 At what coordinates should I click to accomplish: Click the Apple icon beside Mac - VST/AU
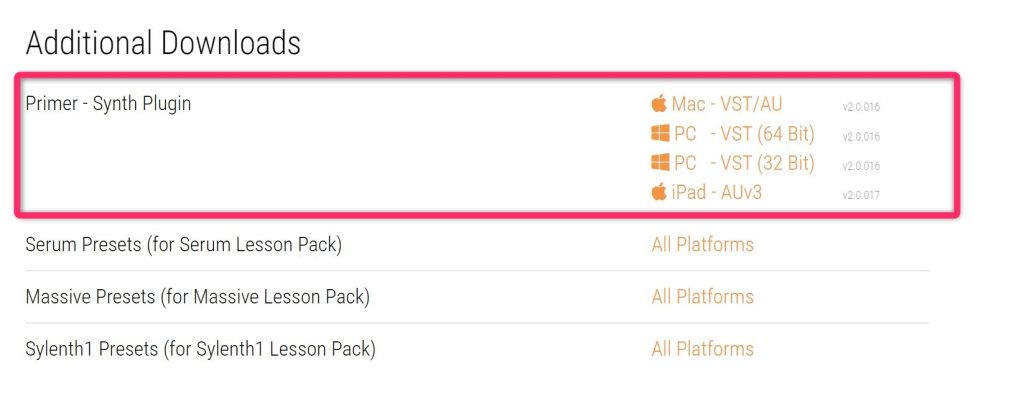coord(659,103)
